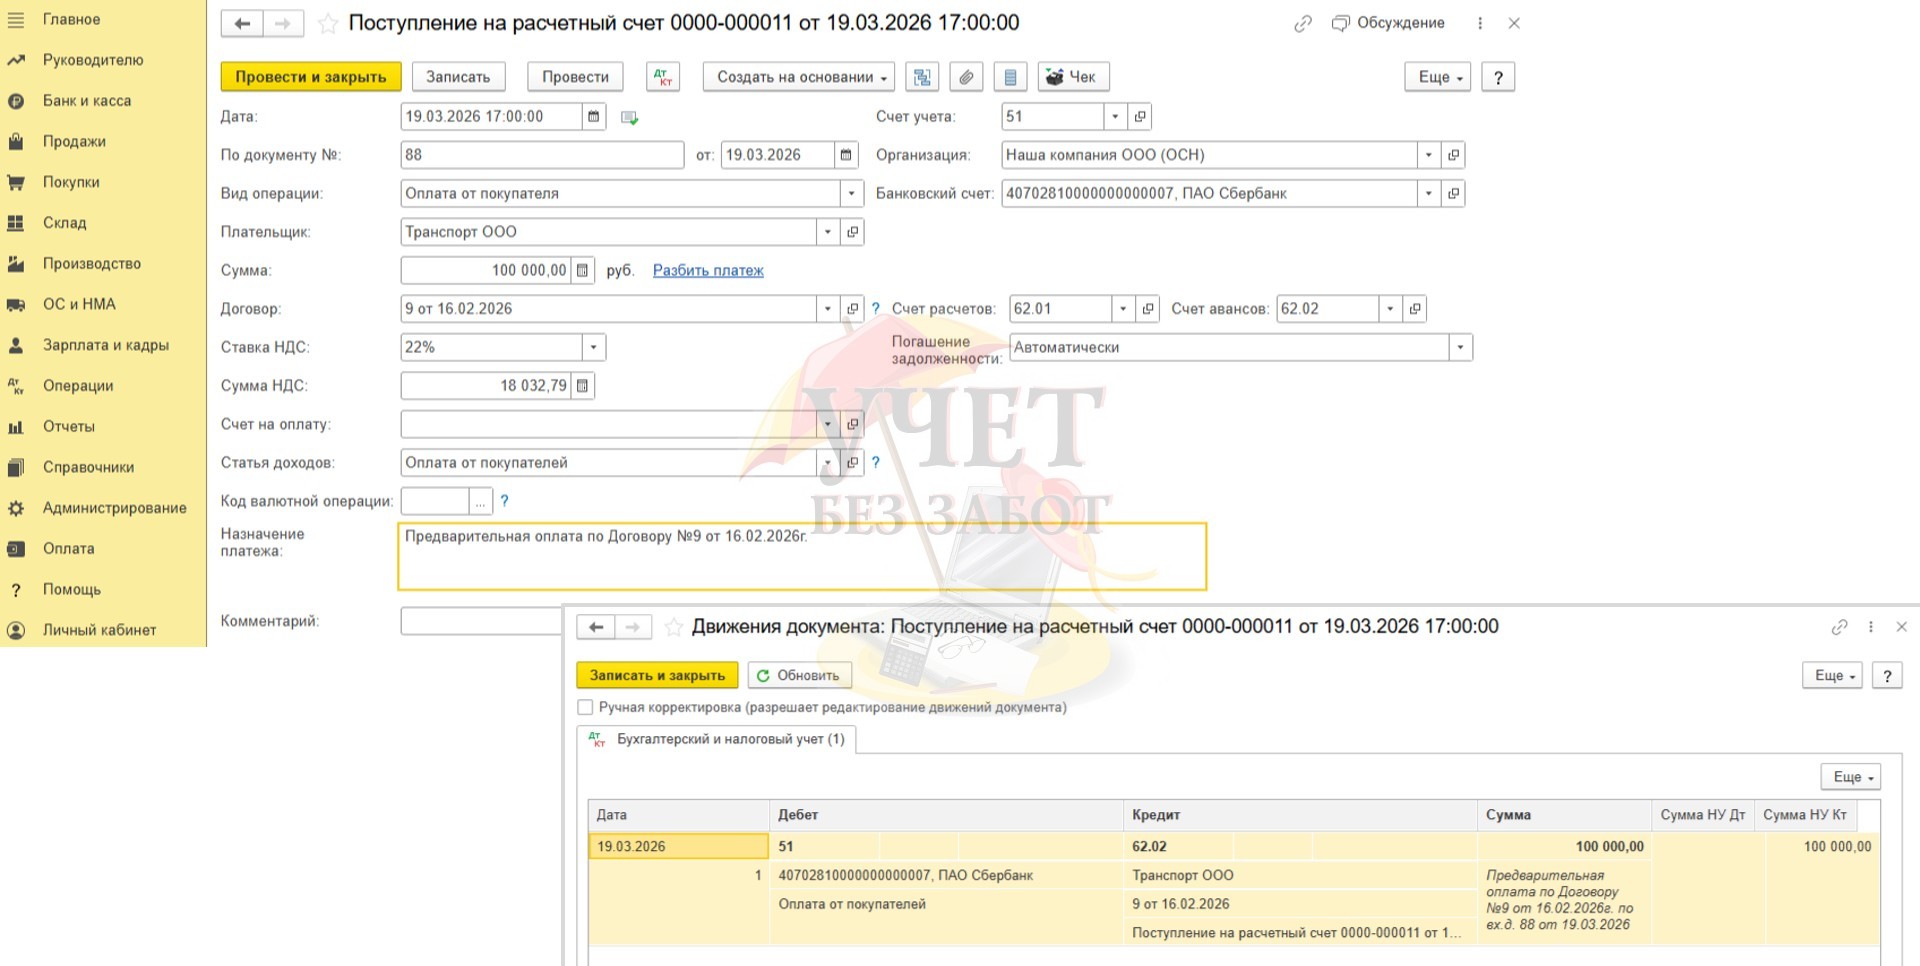Click the Дт/Кт document movements icon

pos(663,77)
